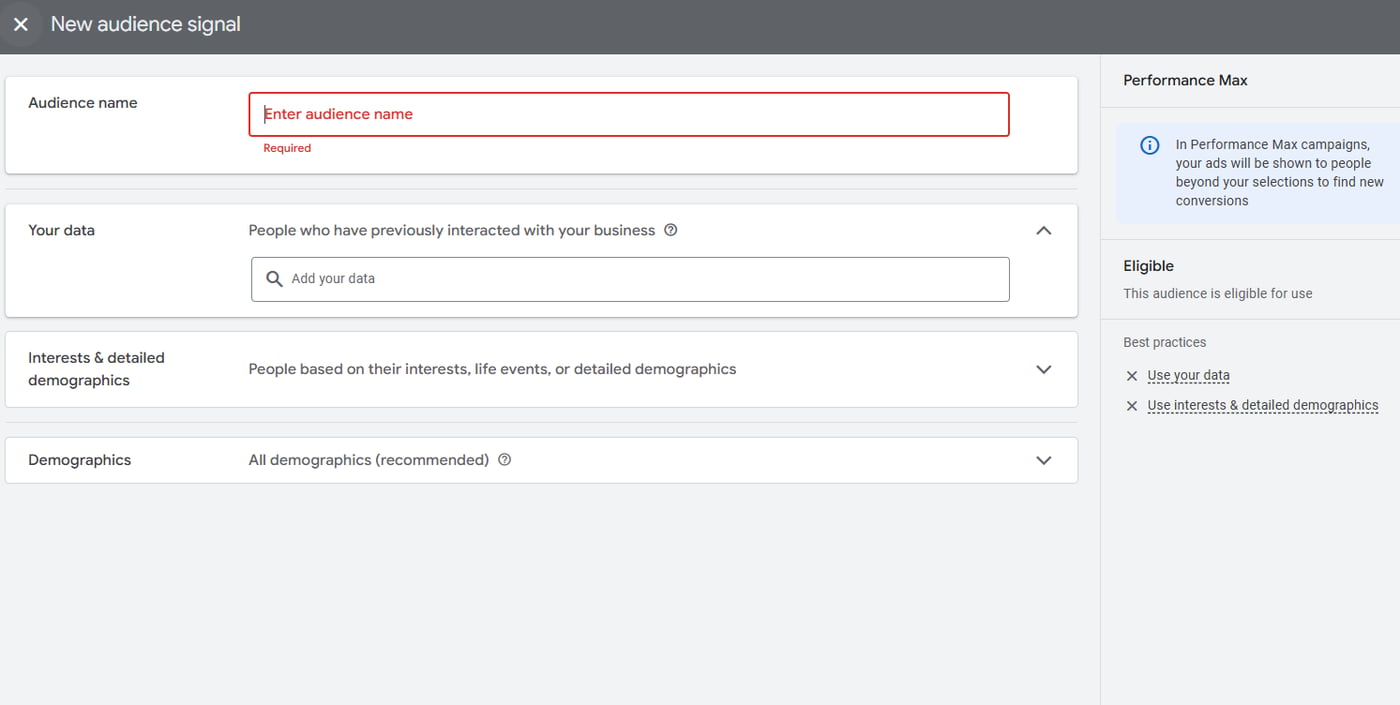Click the info icon in Performance Max banner
The image size is (1400, 705).
click(x=1149, y=145)
